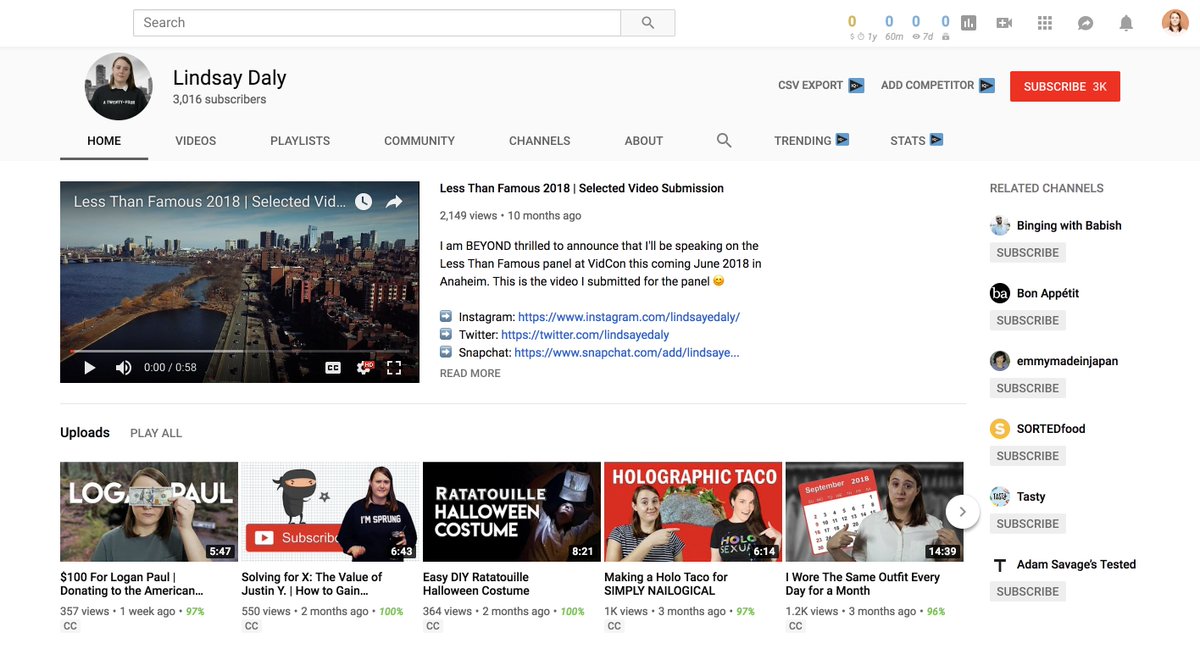Click the Binging with Babish channel name
Screen dimensions: 1200x649
(1069, 226)
